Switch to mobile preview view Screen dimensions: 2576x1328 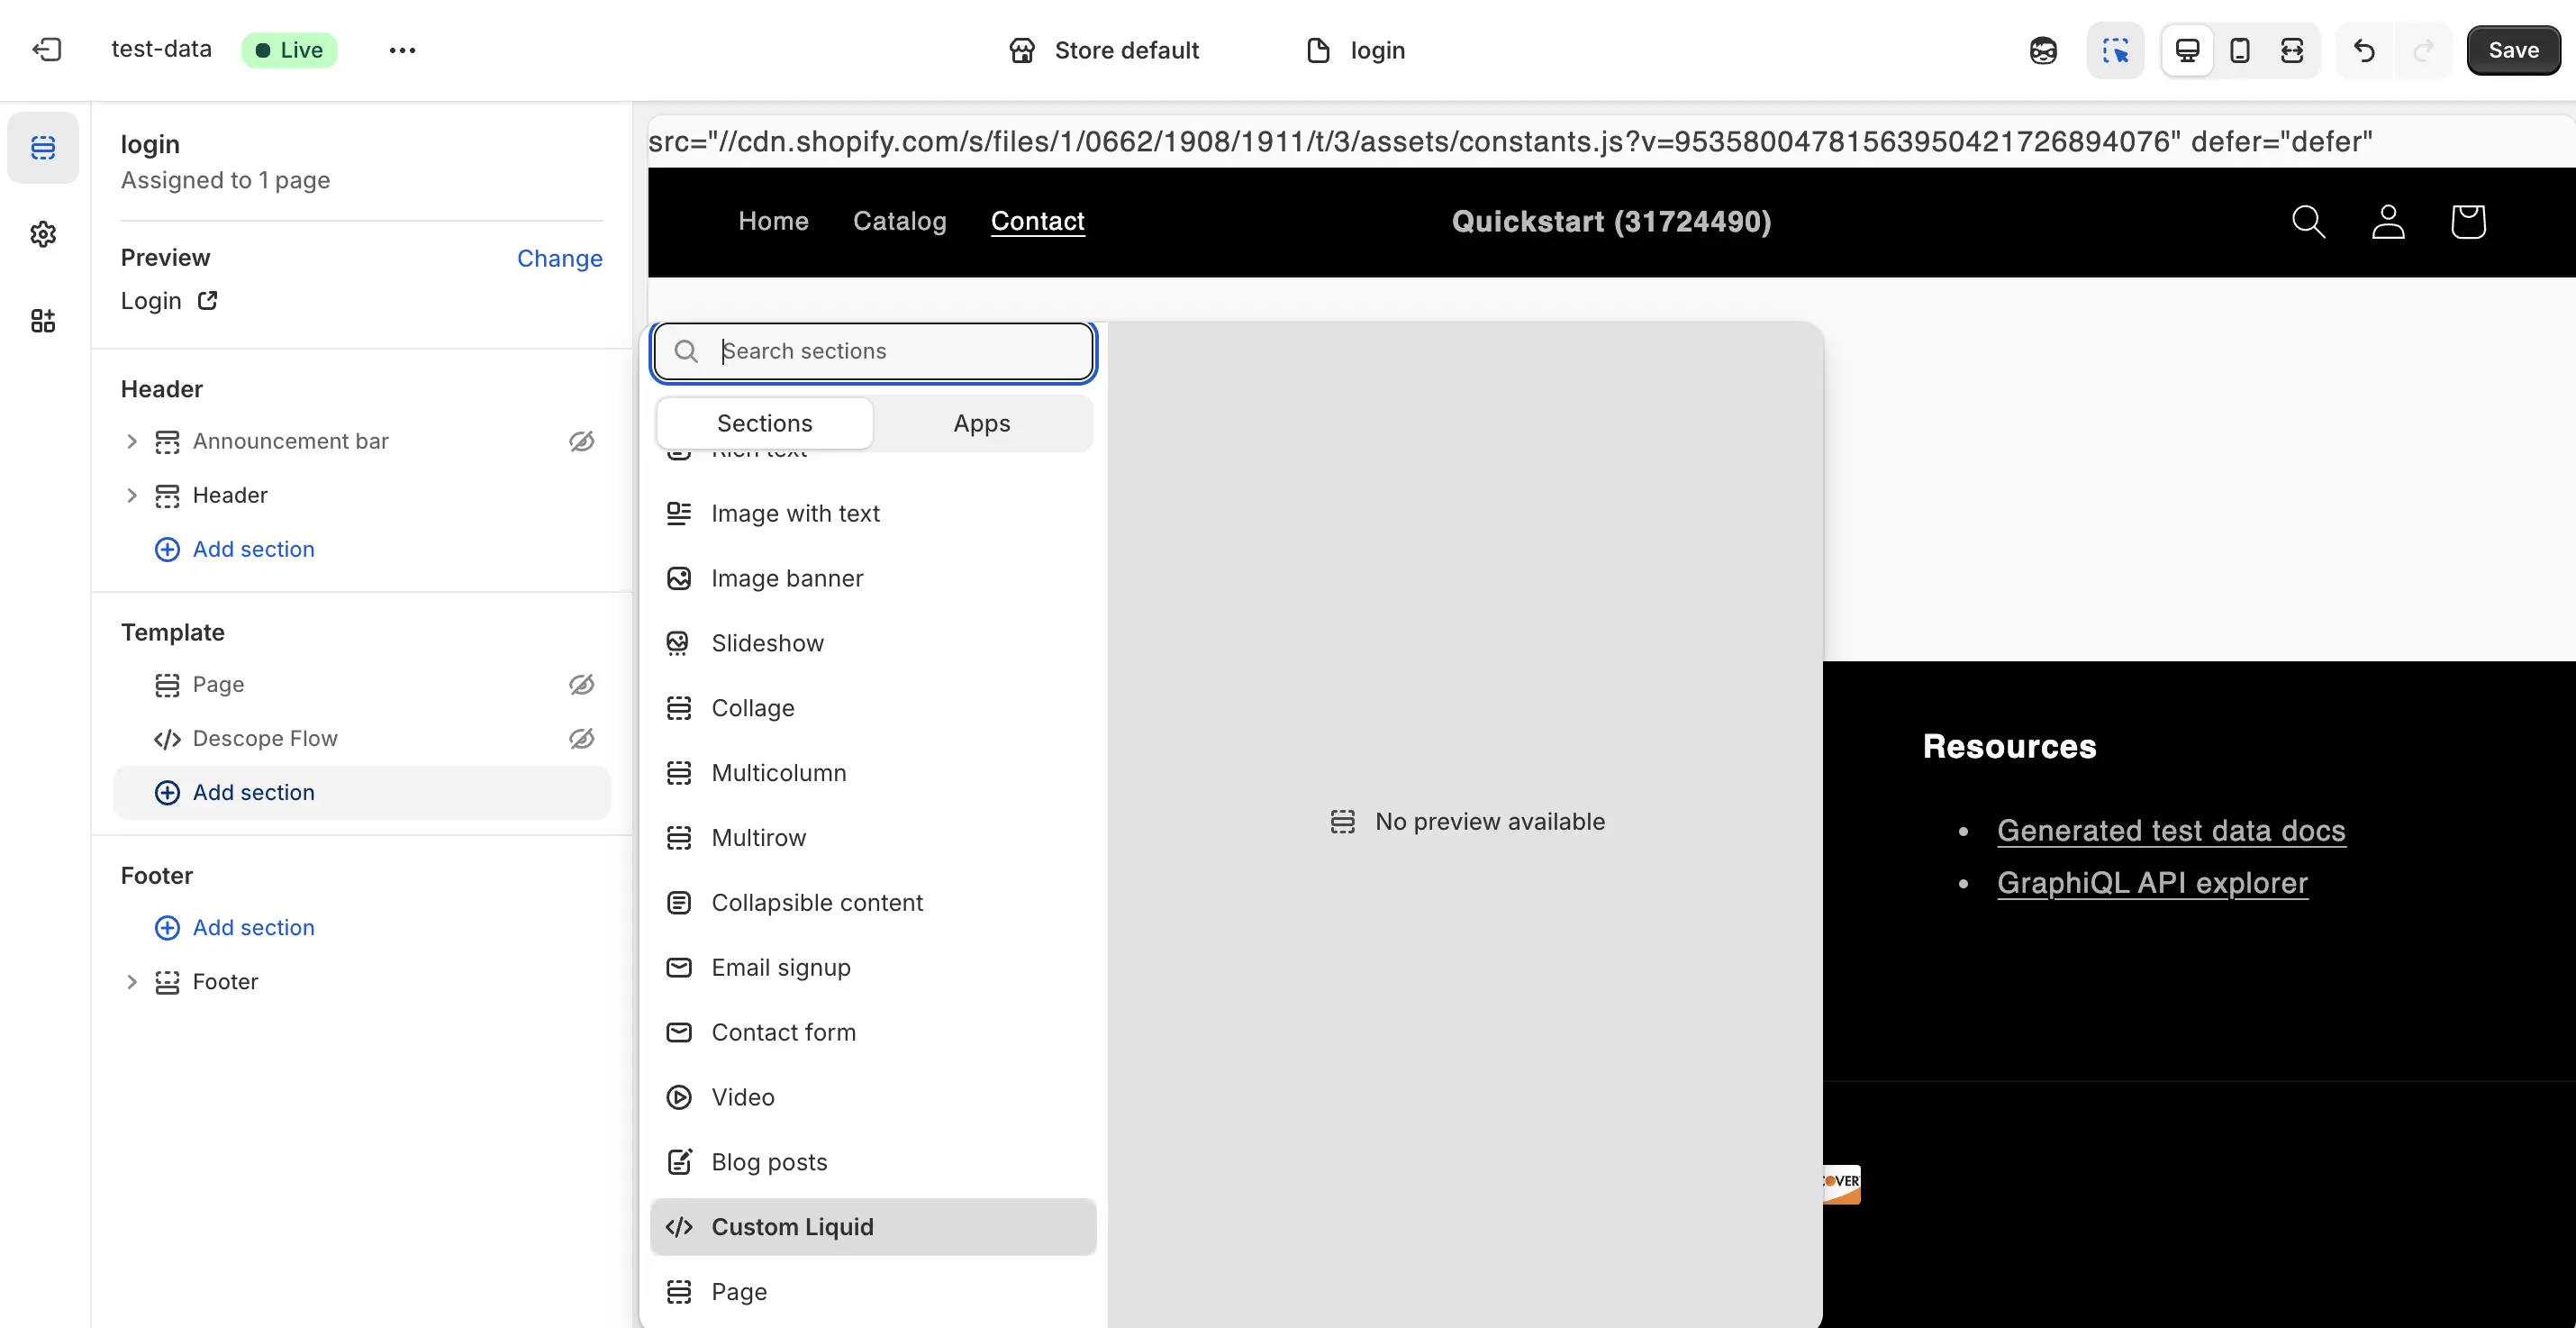(2240, 50)
